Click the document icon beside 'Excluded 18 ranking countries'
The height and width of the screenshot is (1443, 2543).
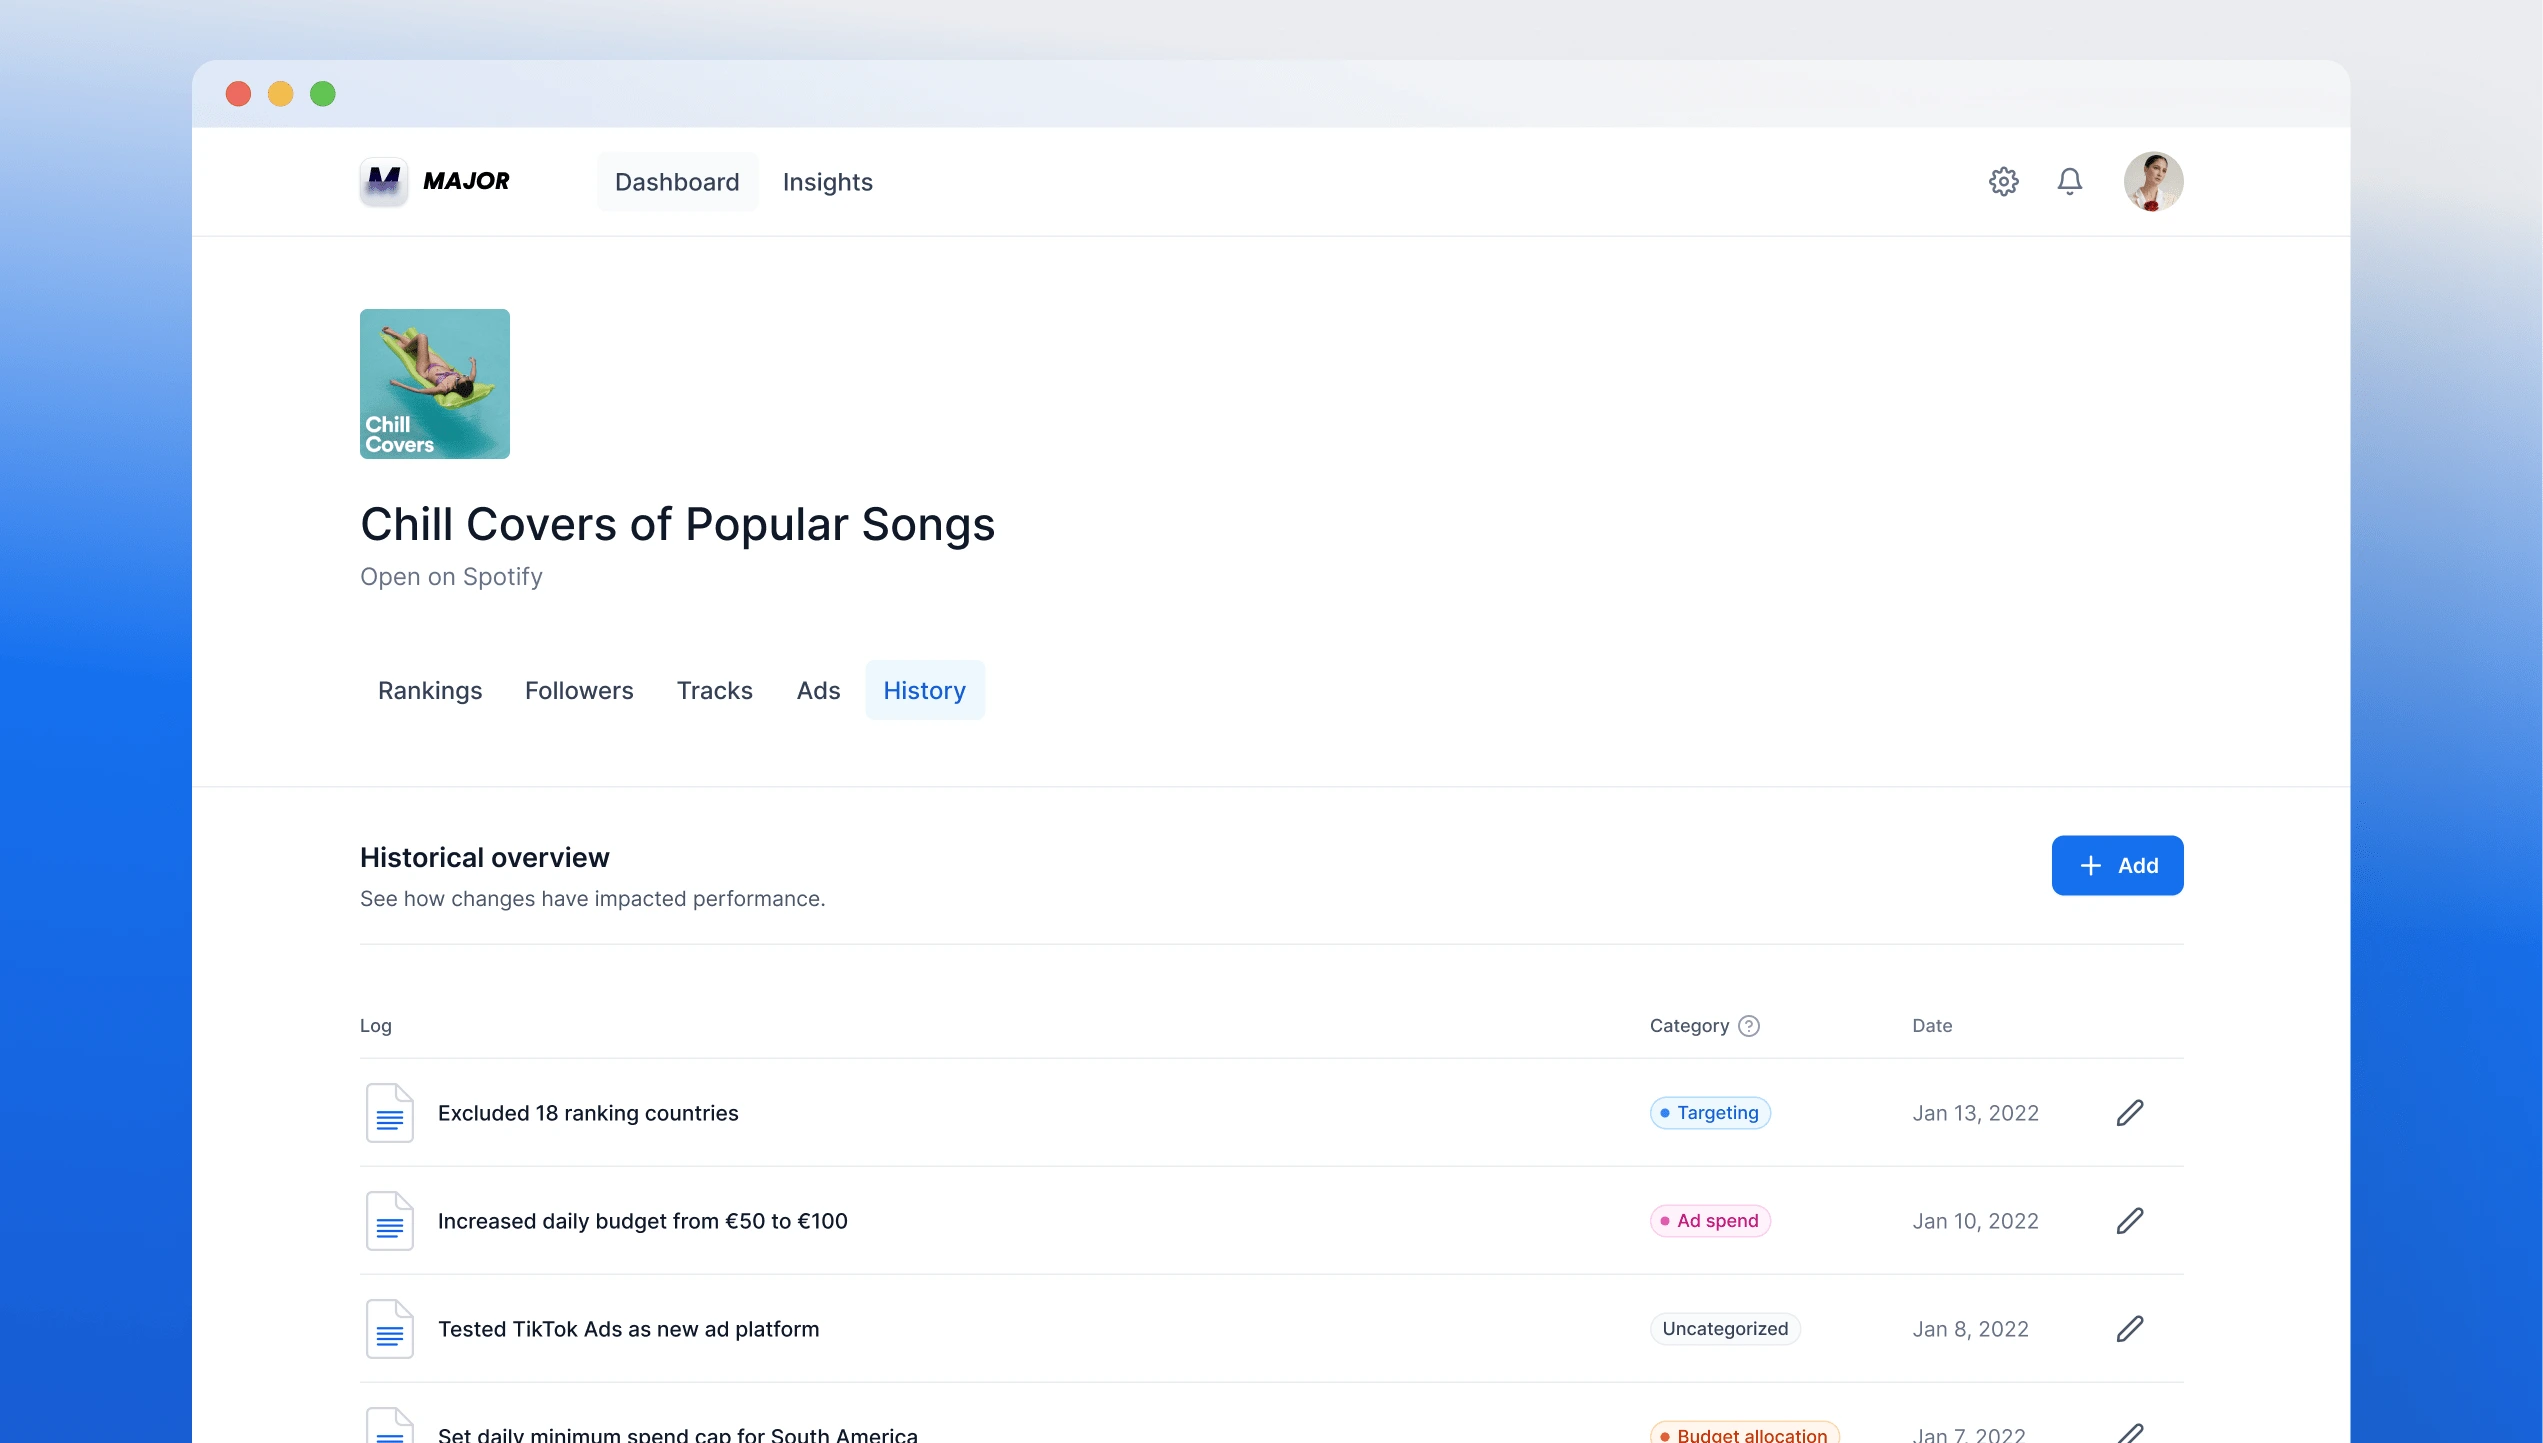pyautogui.click(x=389, y=1112)
